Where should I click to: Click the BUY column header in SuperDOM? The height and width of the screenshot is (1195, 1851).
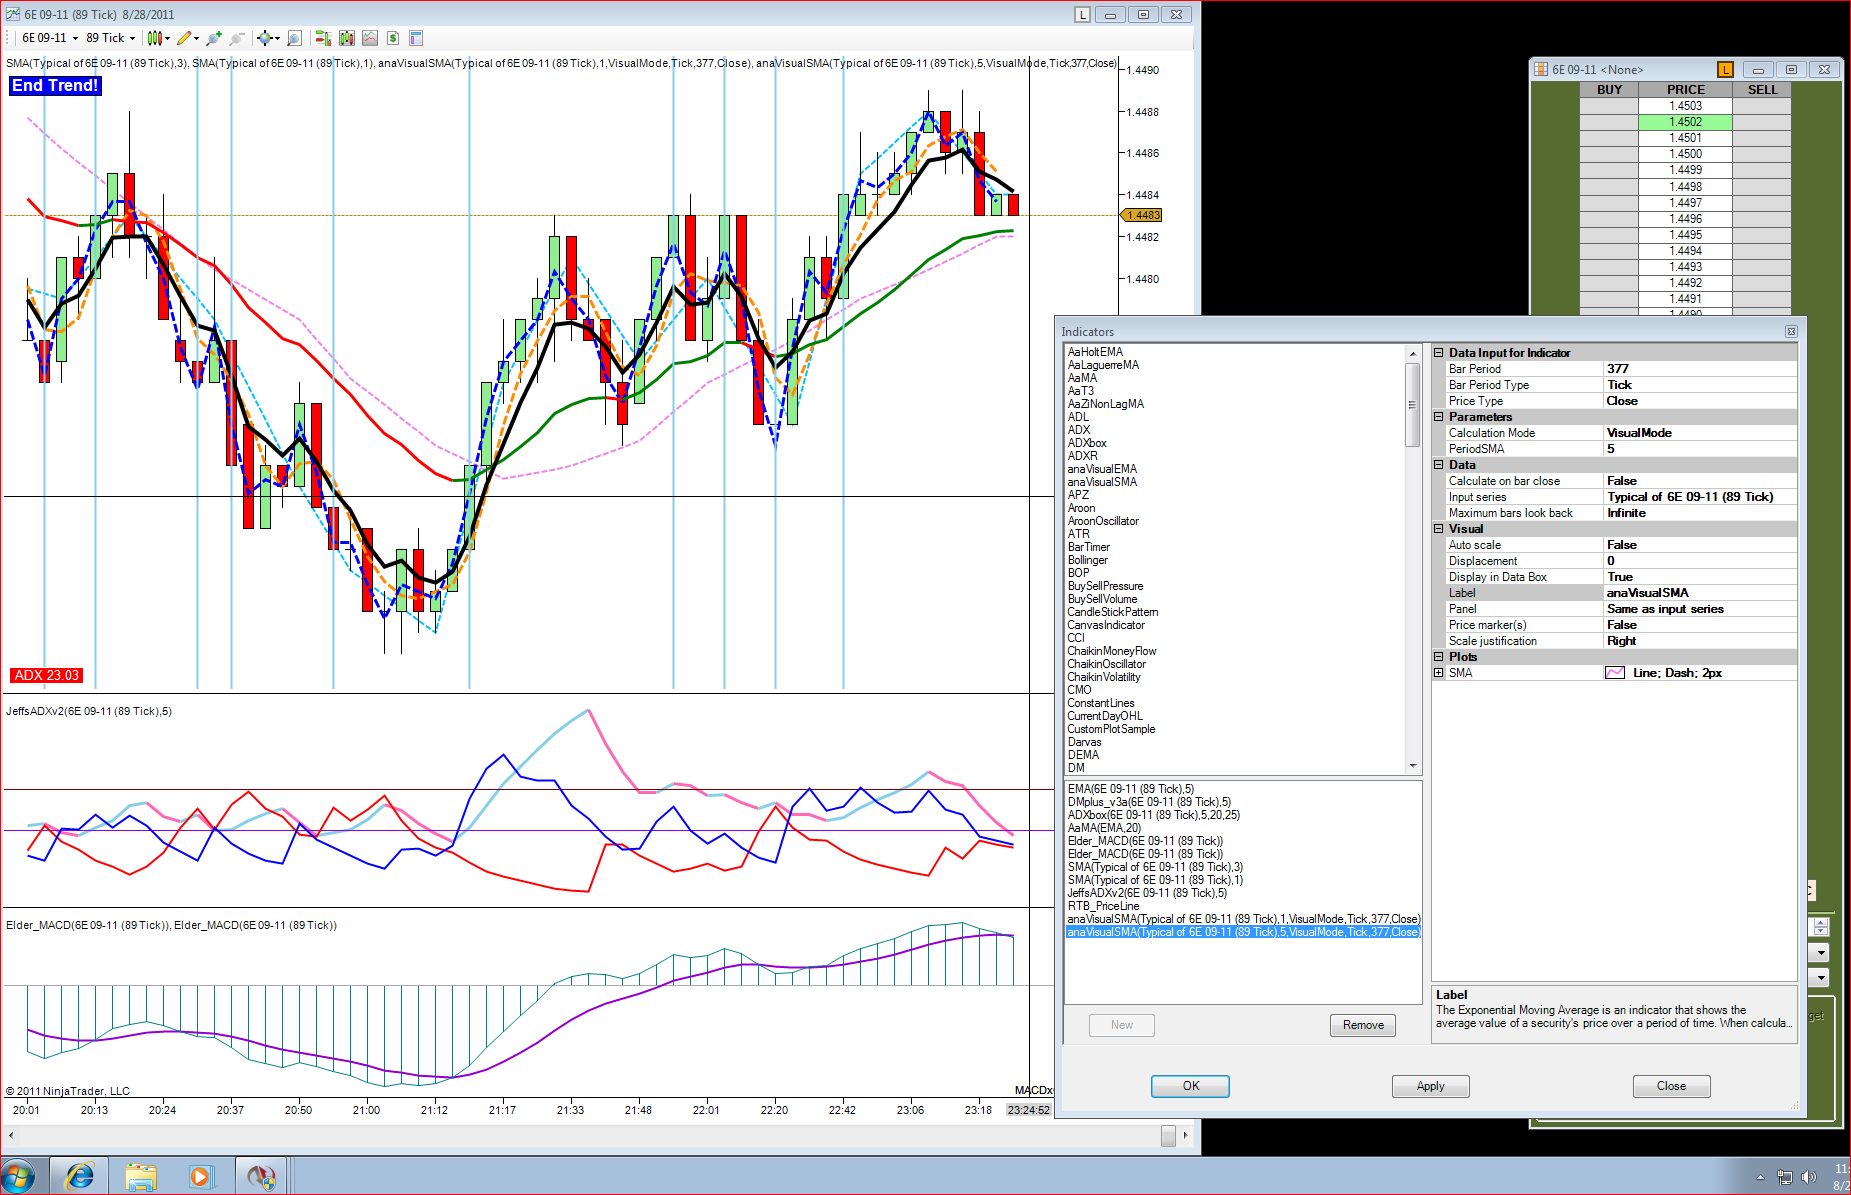(x=1609, y=90)
